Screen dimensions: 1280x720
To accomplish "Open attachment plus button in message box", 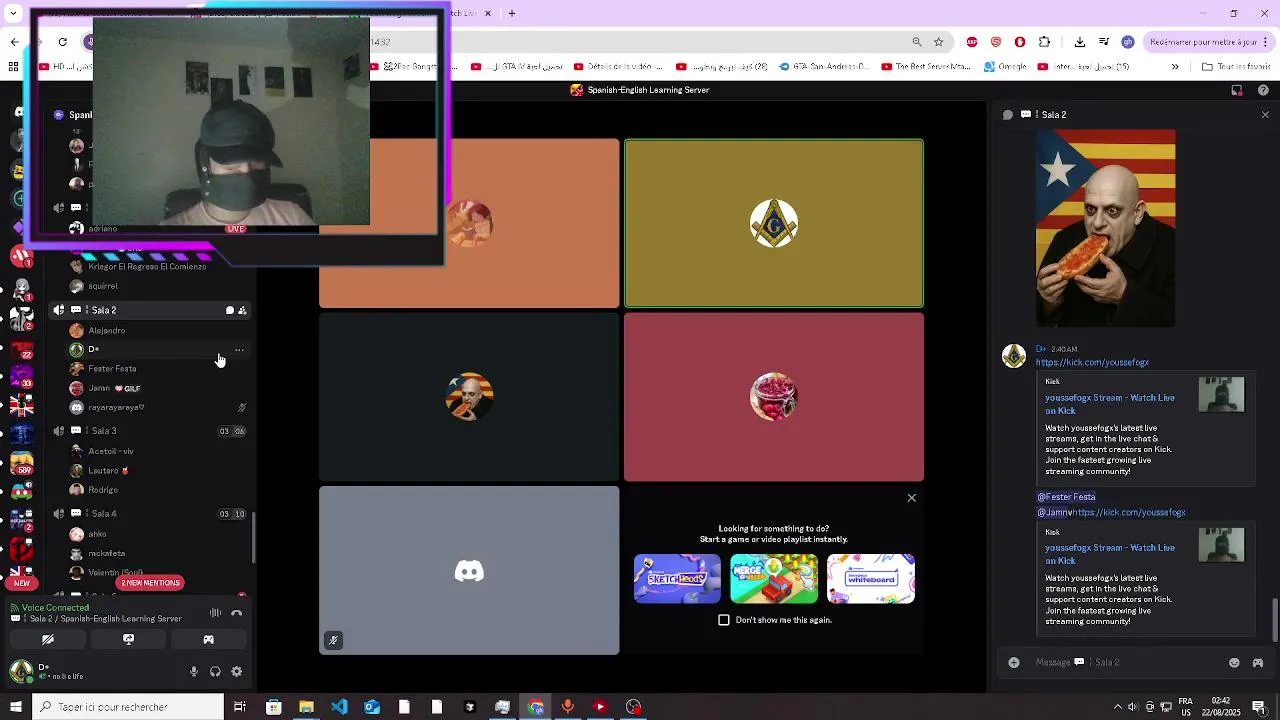I will (1014, 662).
